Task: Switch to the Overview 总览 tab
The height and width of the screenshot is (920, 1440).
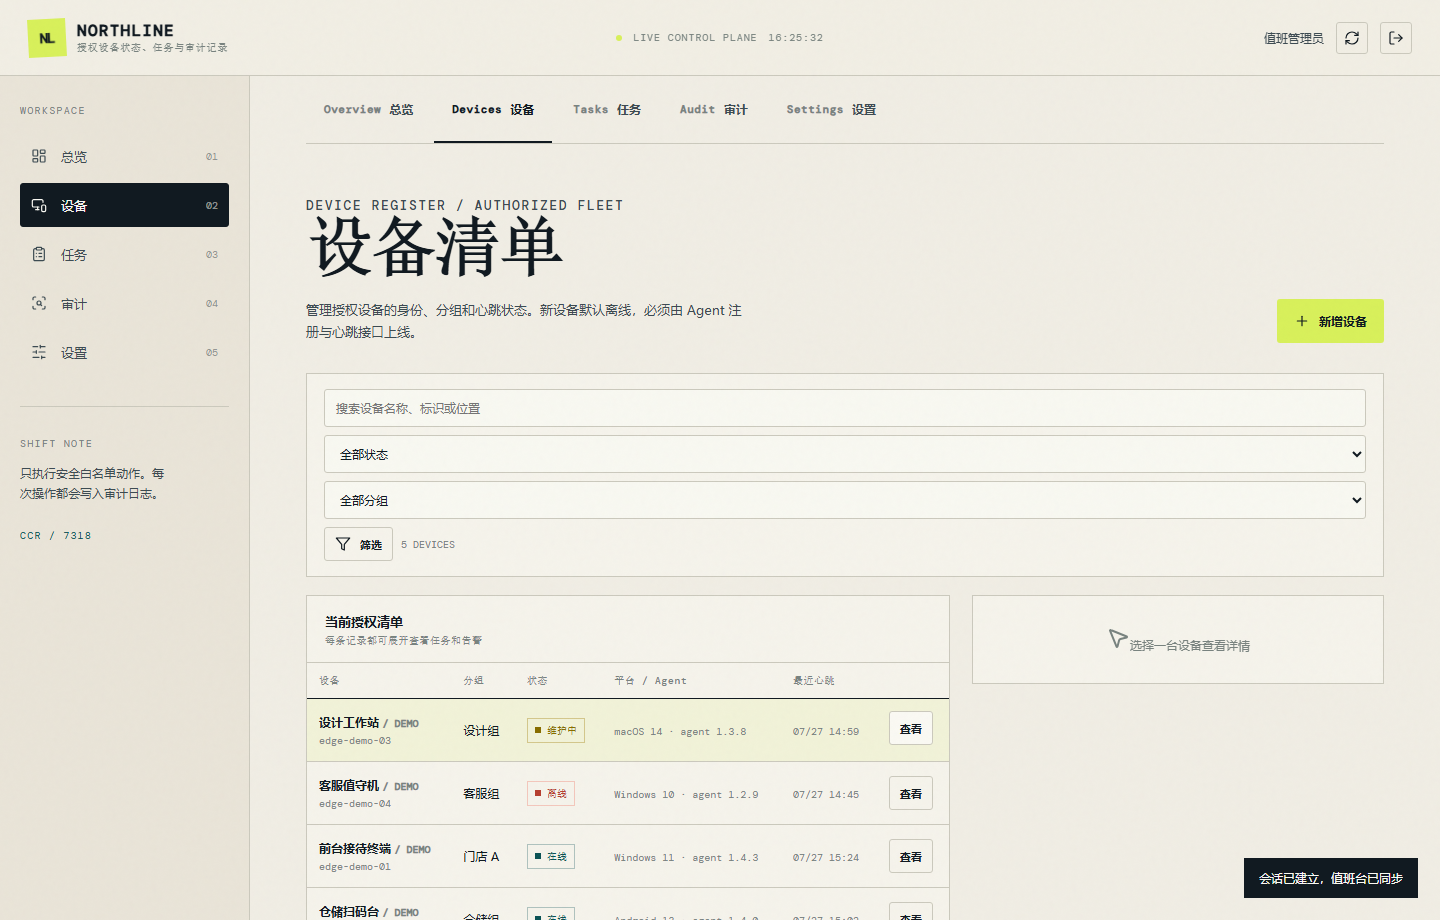Action: pyautogui.click(x=368, y=110)
